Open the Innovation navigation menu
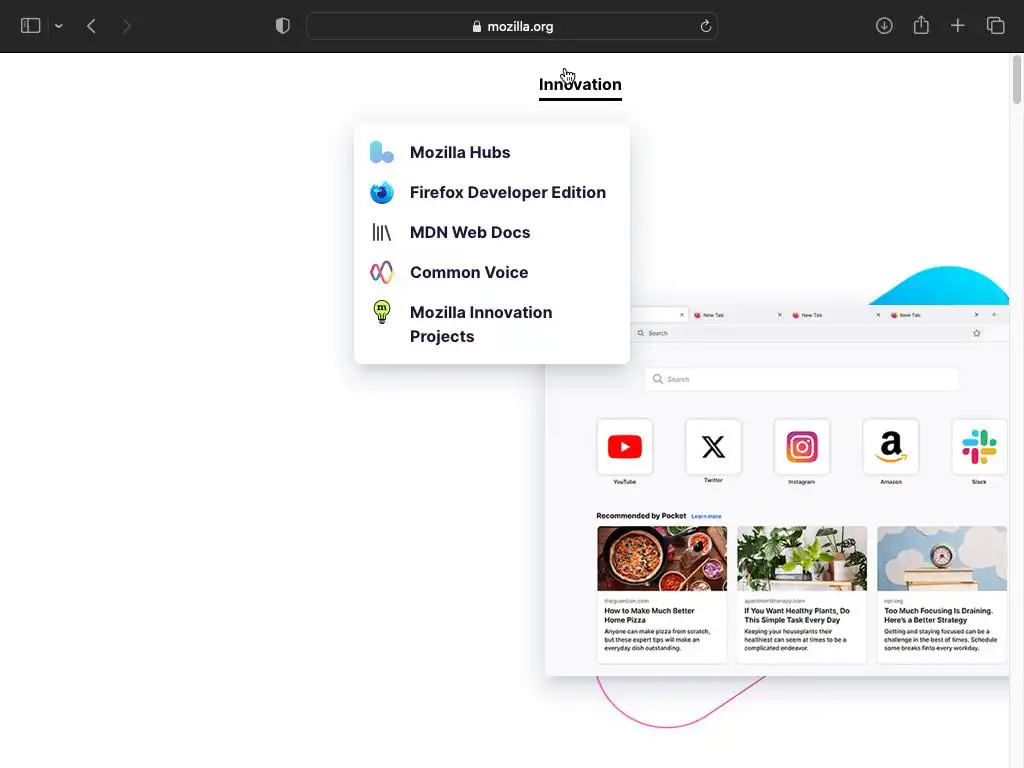Screen dimensions: 1024x768 pos(580,85)
